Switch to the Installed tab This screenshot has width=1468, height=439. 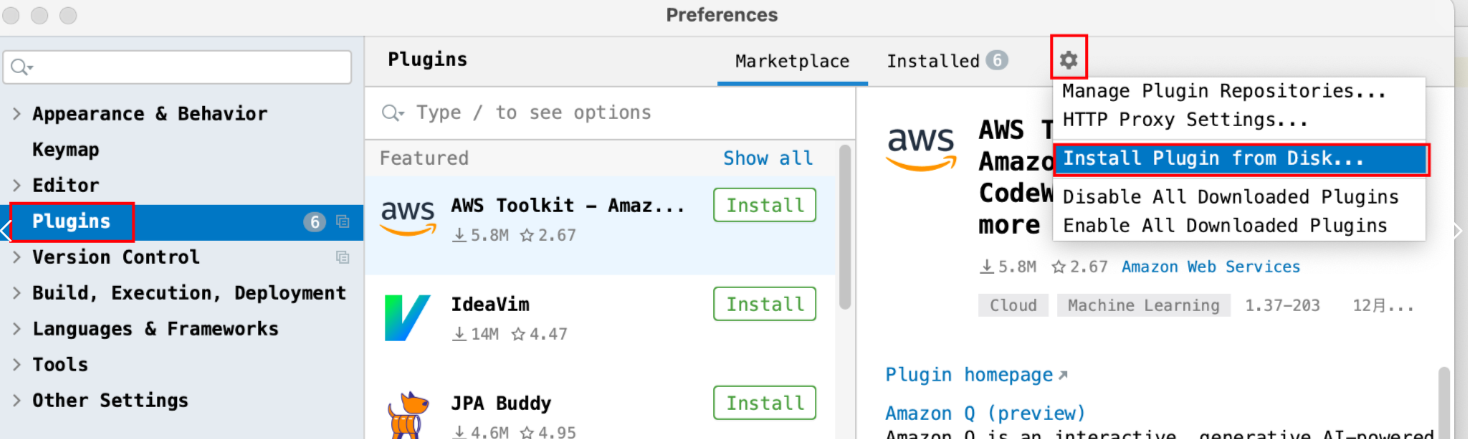click(933, 61)
